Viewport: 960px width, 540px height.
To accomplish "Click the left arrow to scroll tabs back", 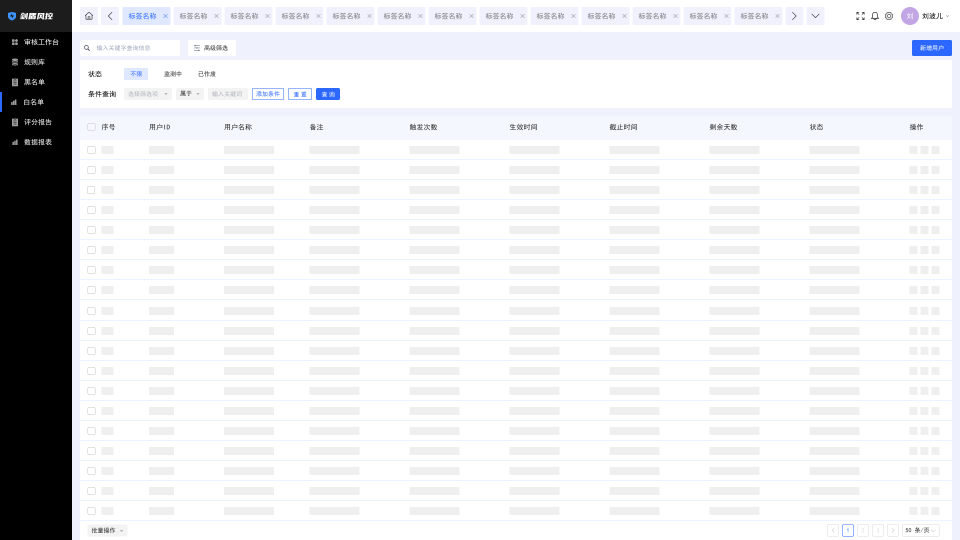I will tap(110, 16).
